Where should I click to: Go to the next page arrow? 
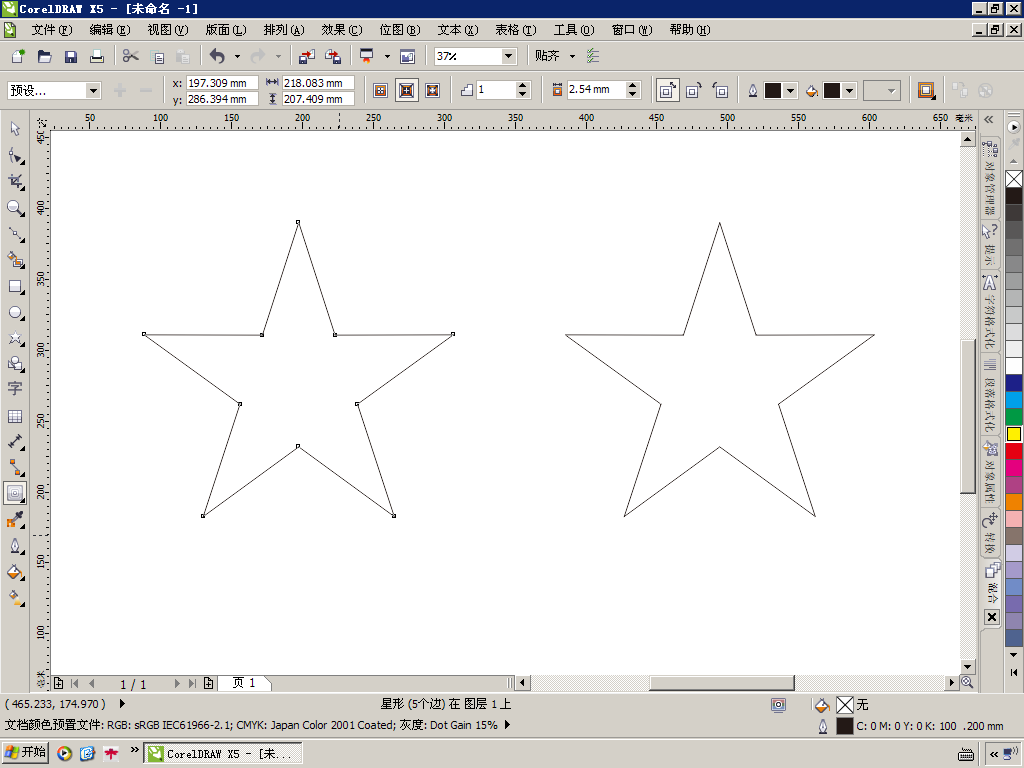click(x=177, y=683)
